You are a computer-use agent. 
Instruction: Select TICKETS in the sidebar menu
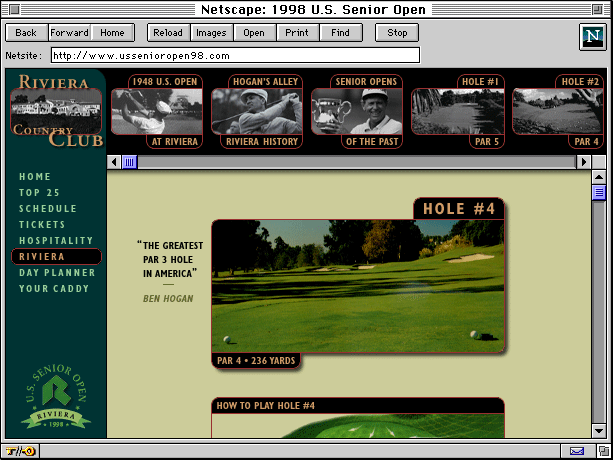42,225
